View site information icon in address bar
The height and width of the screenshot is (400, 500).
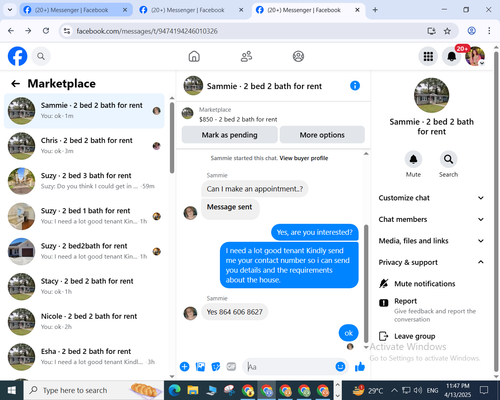tap(67, 31)
